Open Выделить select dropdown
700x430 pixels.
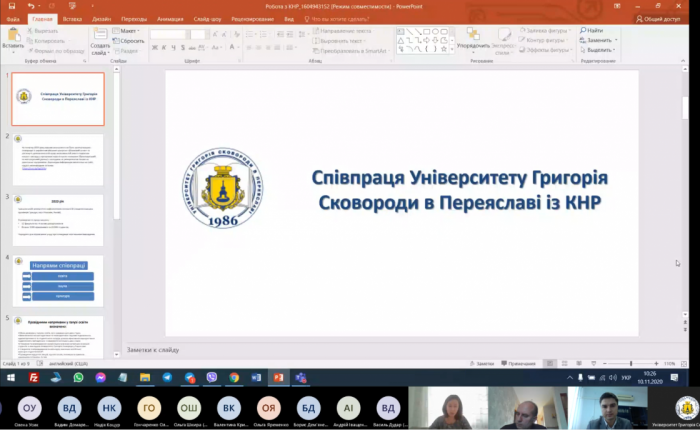tap(597, 50)
